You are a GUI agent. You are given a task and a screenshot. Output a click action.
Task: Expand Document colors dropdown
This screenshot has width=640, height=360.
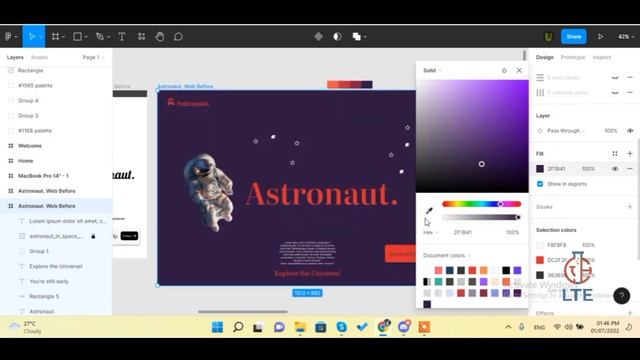pyautogui.click(x=447, y=256)
